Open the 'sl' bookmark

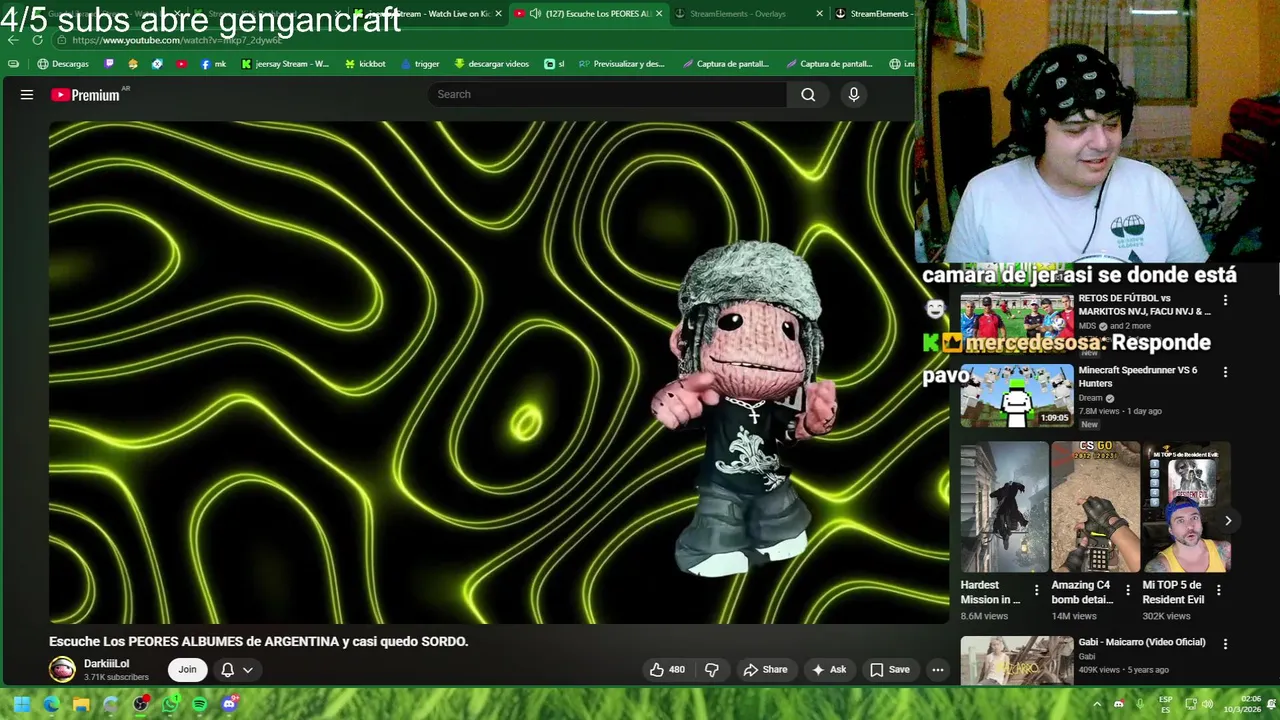[554, 64]
